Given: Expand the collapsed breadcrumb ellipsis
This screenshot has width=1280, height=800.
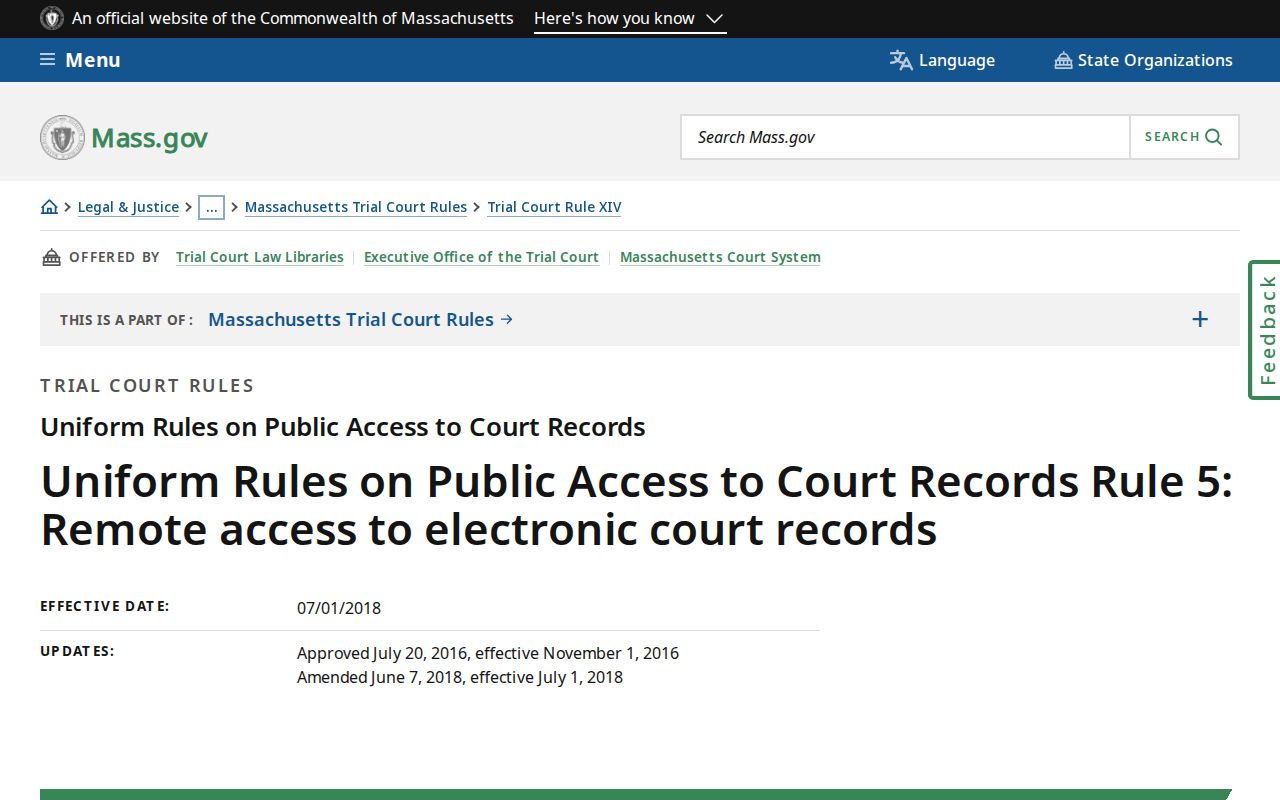Looking at the screenshot, I should click(x=211, y=207).
